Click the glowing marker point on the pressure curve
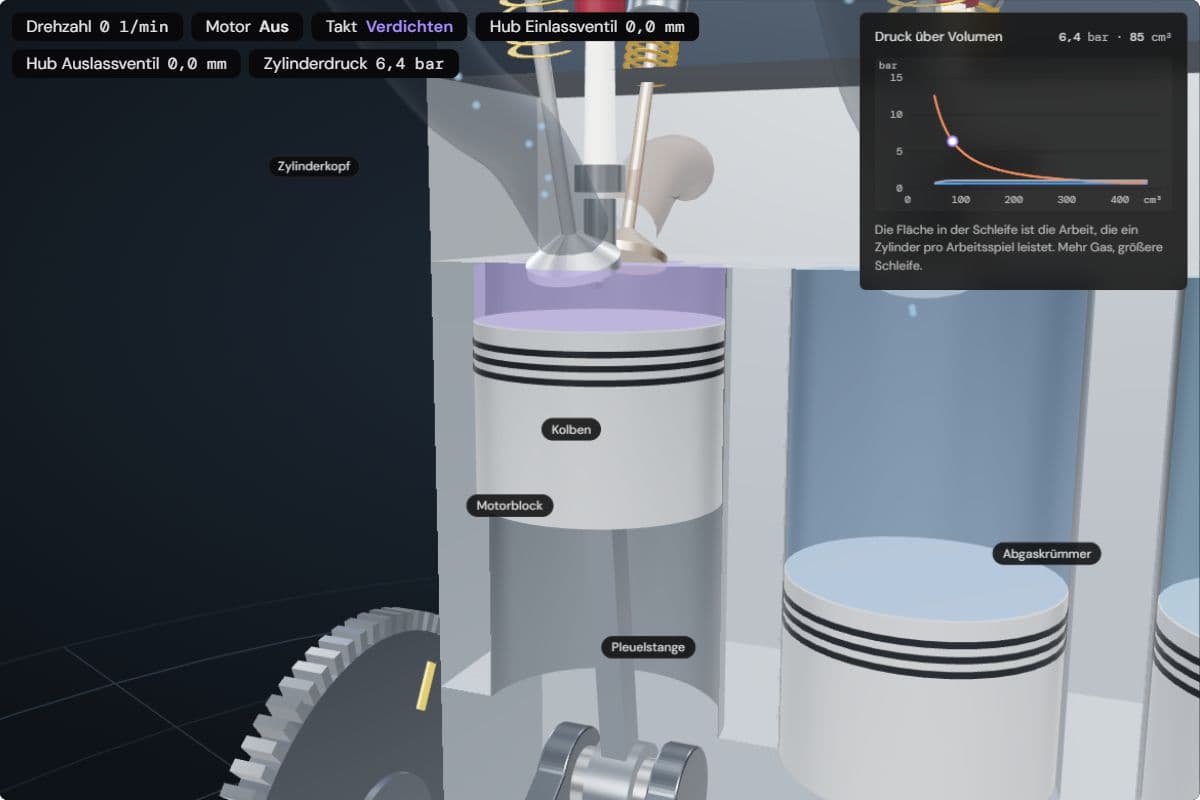Screen dimensions: 1200x800 click(x=952, y=142)
